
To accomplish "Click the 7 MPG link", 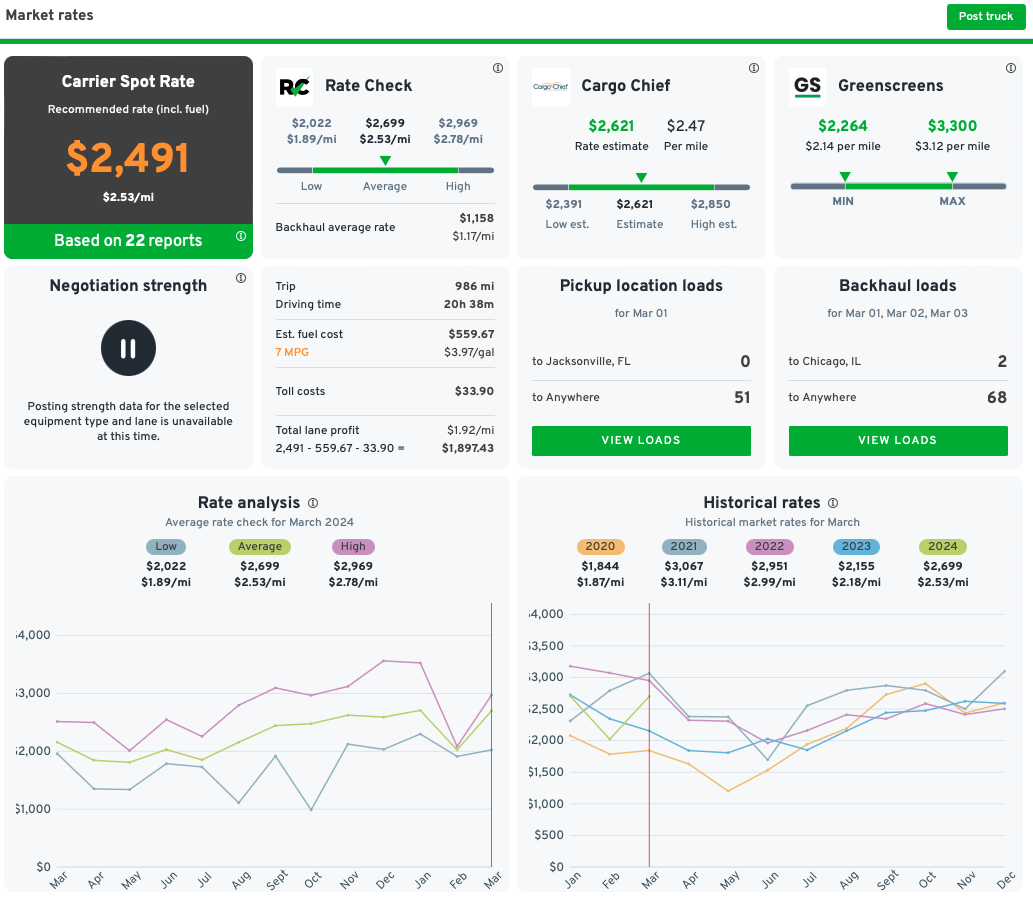I will (x=292, y=352).
